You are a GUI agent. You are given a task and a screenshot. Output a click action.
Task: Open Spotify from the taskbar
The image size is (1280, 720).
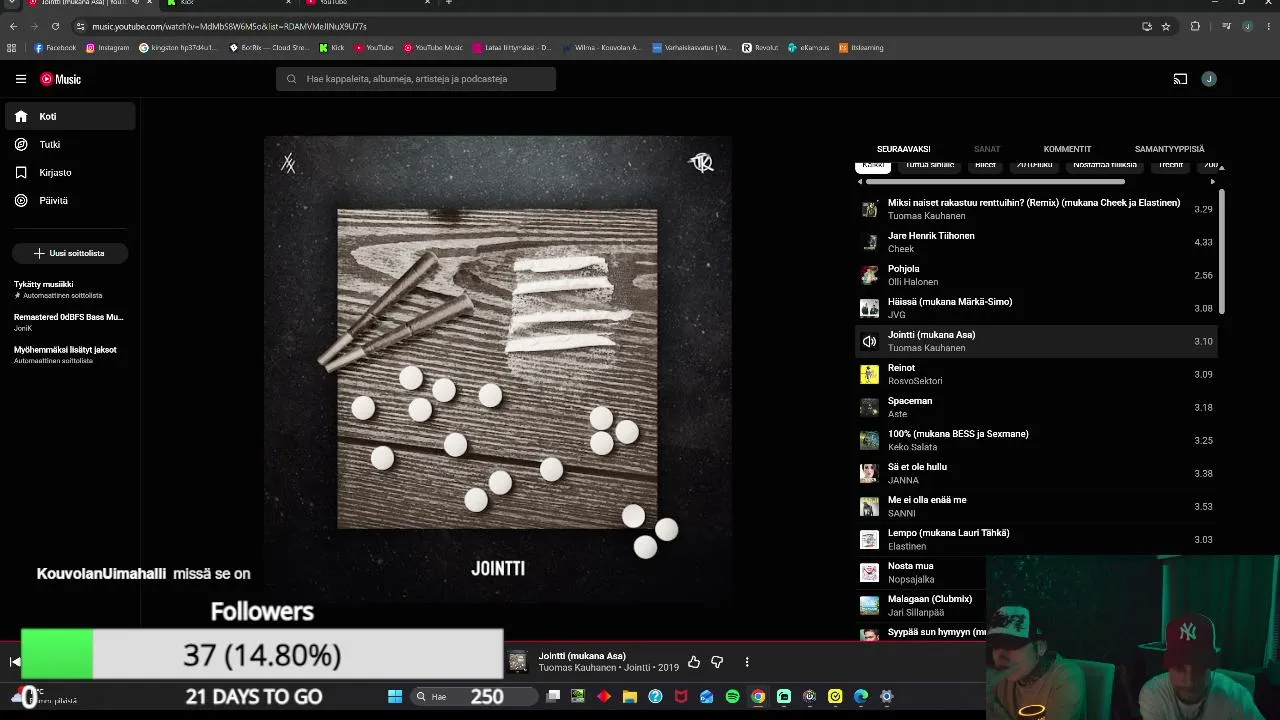pos(732,696)
